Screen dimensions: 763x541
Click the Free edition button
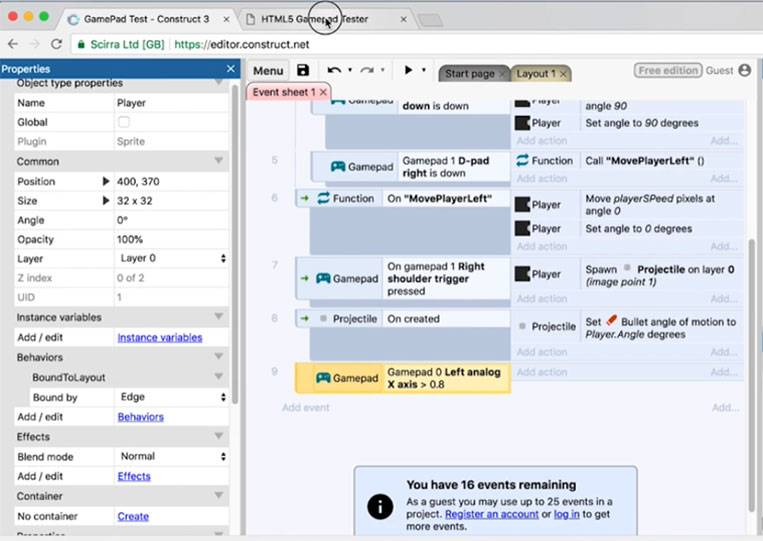(668, 71)
